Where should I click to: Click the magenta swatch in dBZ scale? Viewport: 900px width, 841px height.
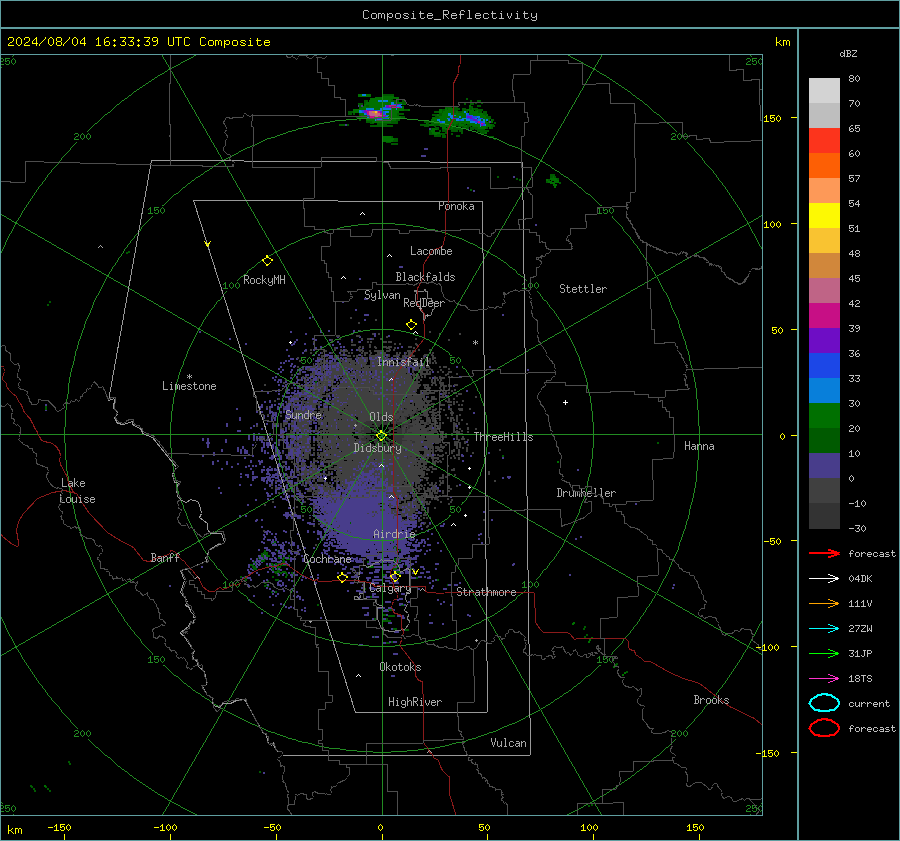pos(824,315)
